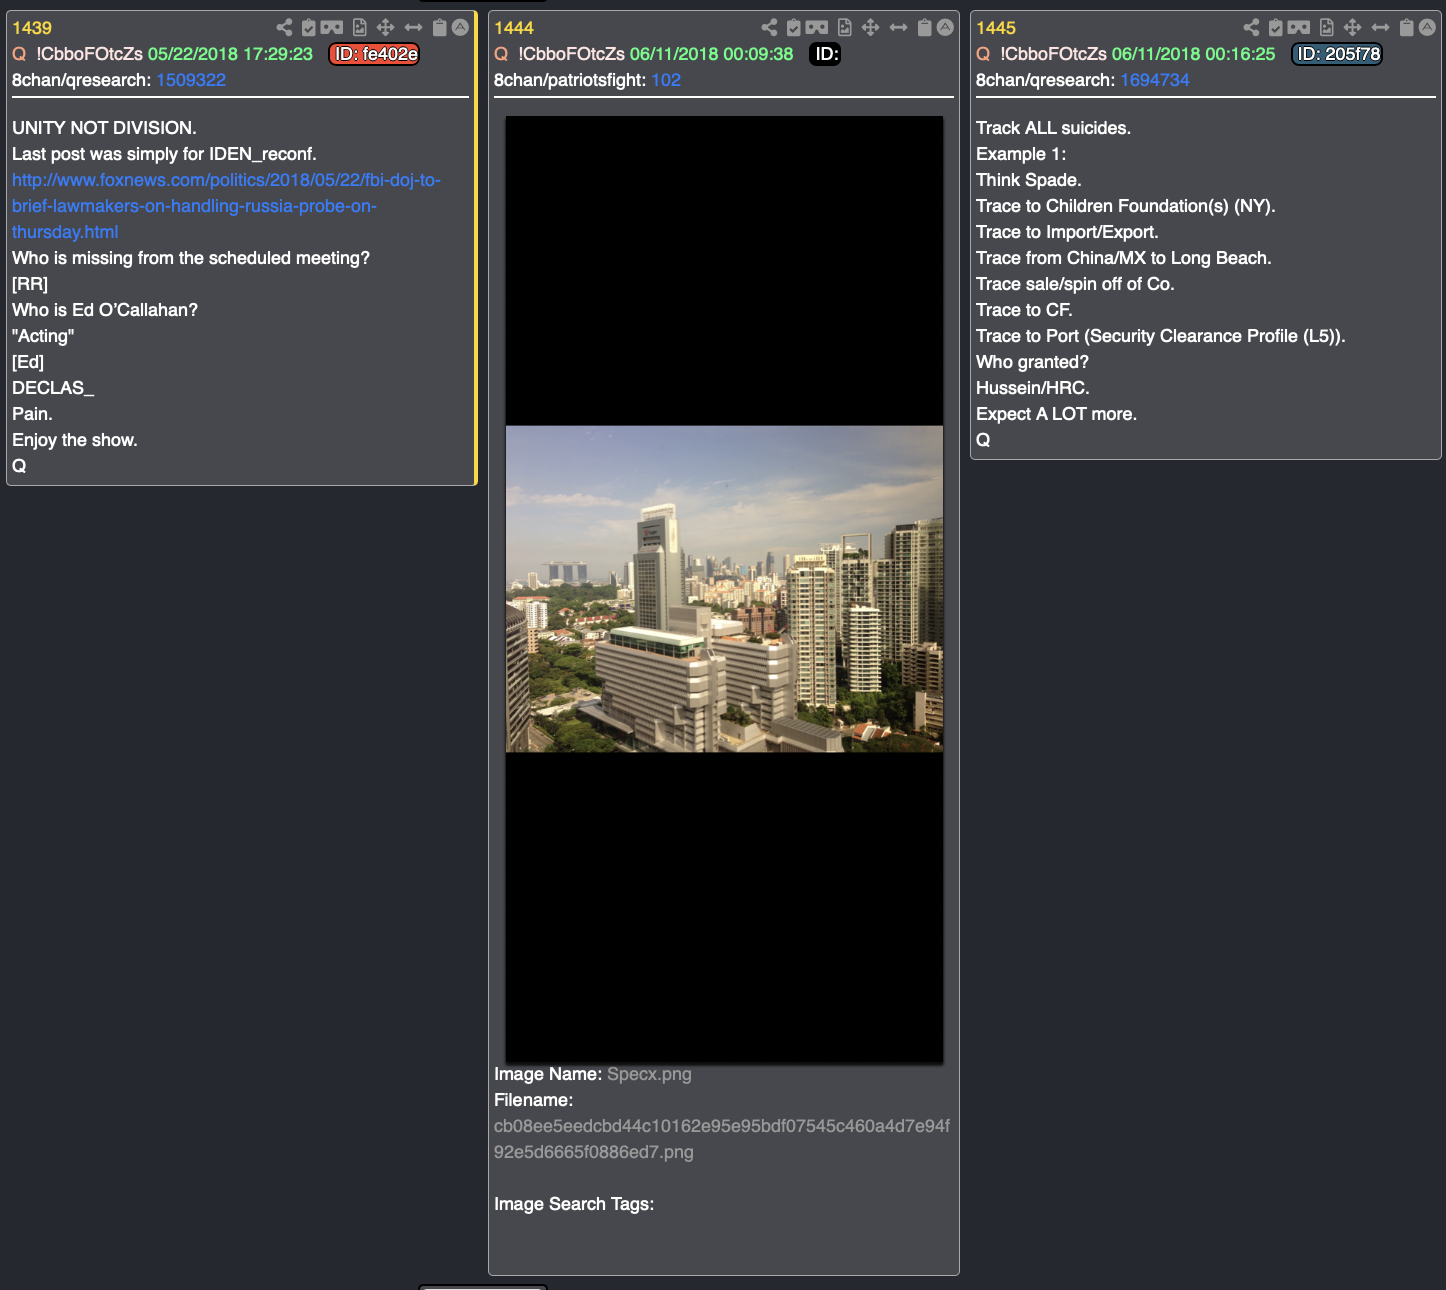Click post number 1439
Viewport: 1446px width, 1290px height.
tap(32, 28)
